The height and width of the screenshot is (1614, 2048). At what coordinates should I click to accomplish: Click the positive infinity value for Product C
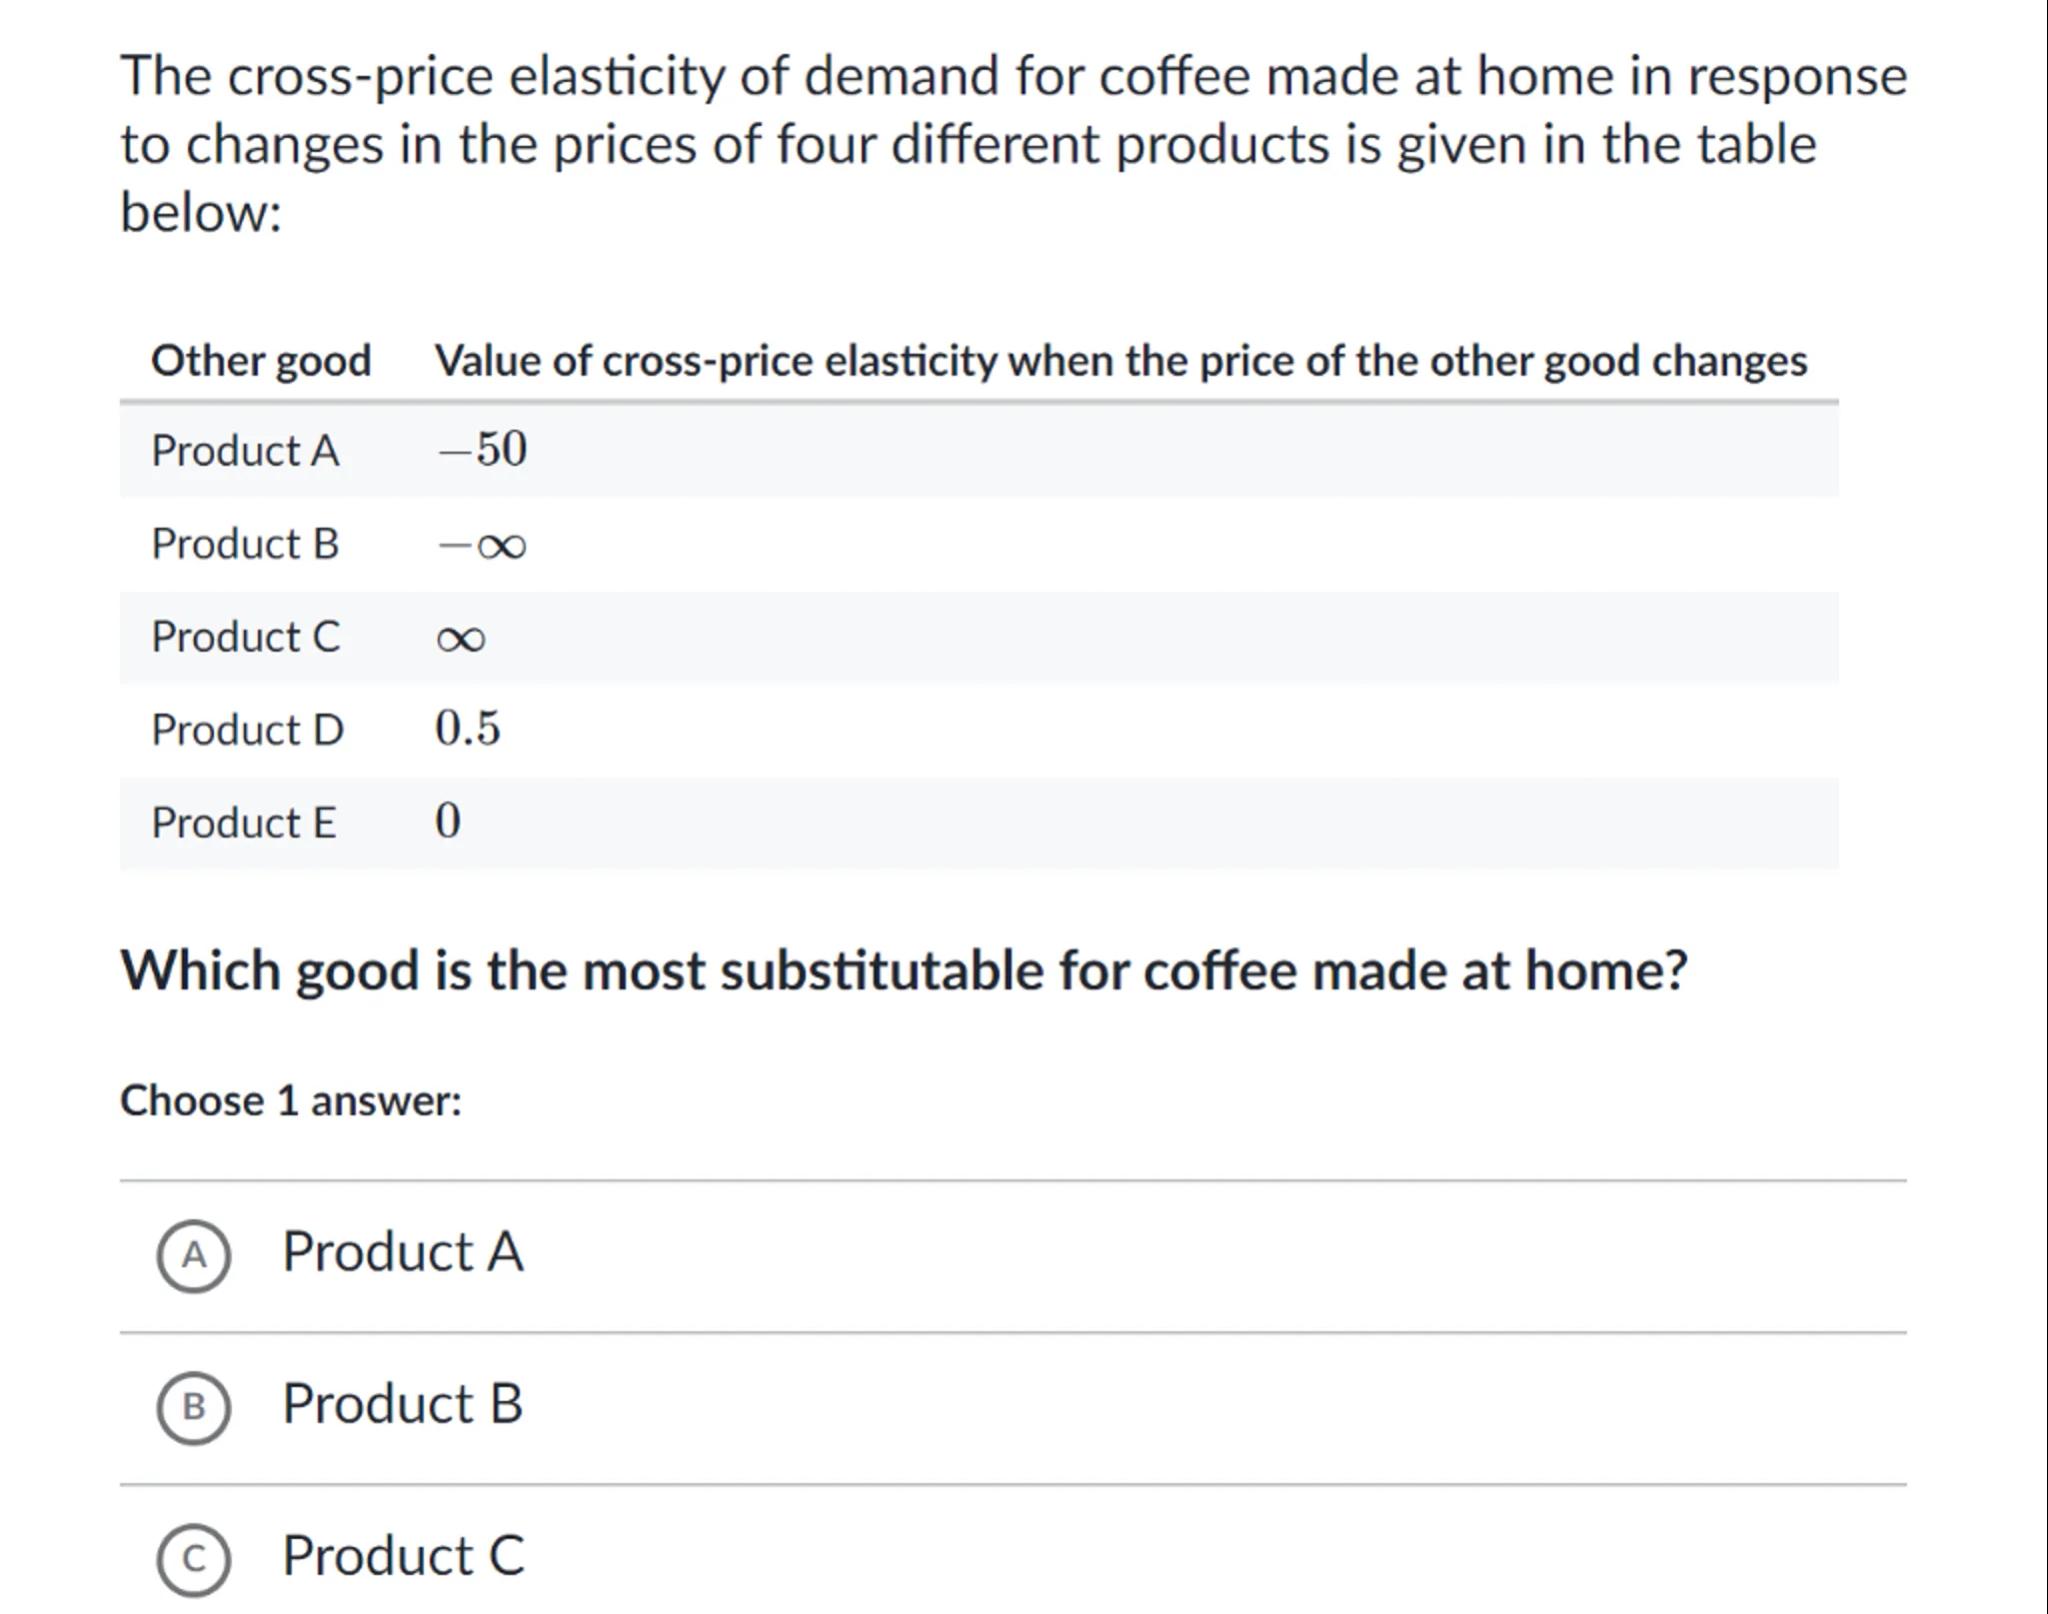[461, 639]
